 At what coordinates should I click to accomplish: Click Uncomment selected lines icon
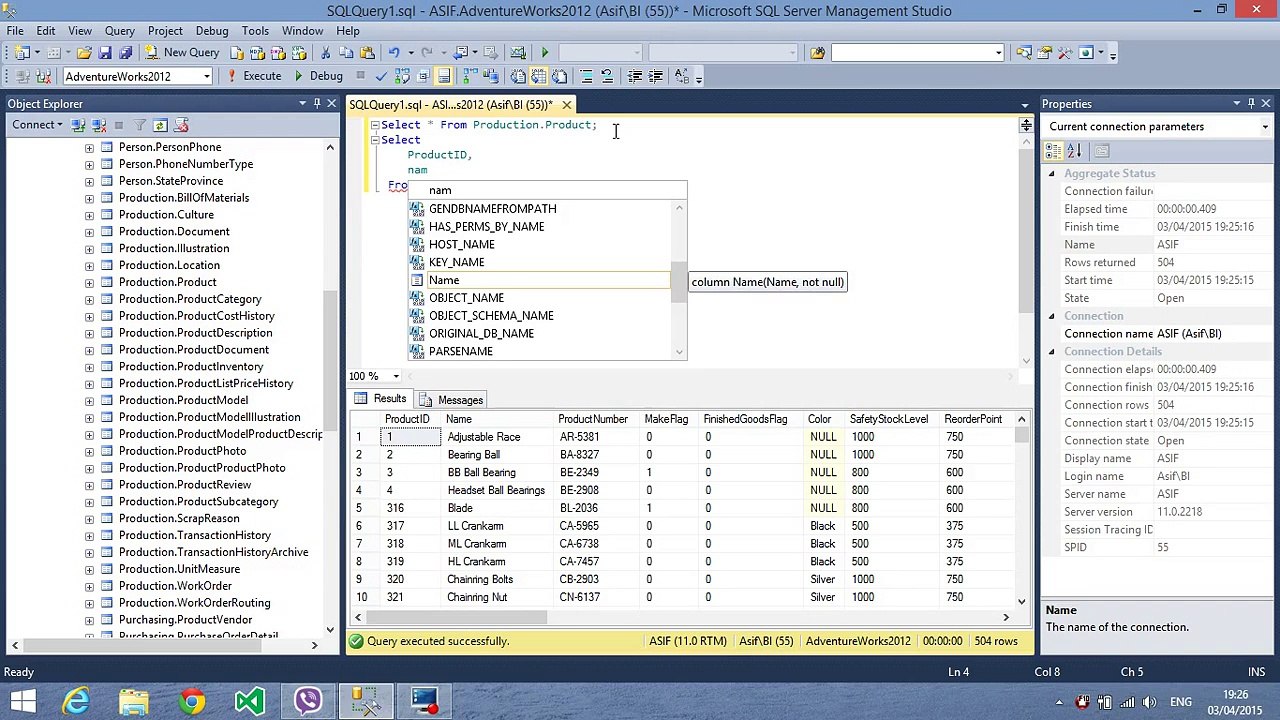tap(607, 76)
